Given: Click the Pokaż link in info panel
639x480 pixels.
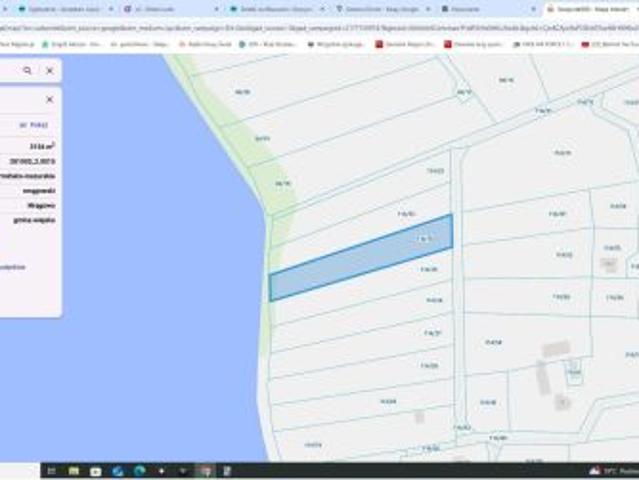Looking at the screenshot, I should click(39, 125).
